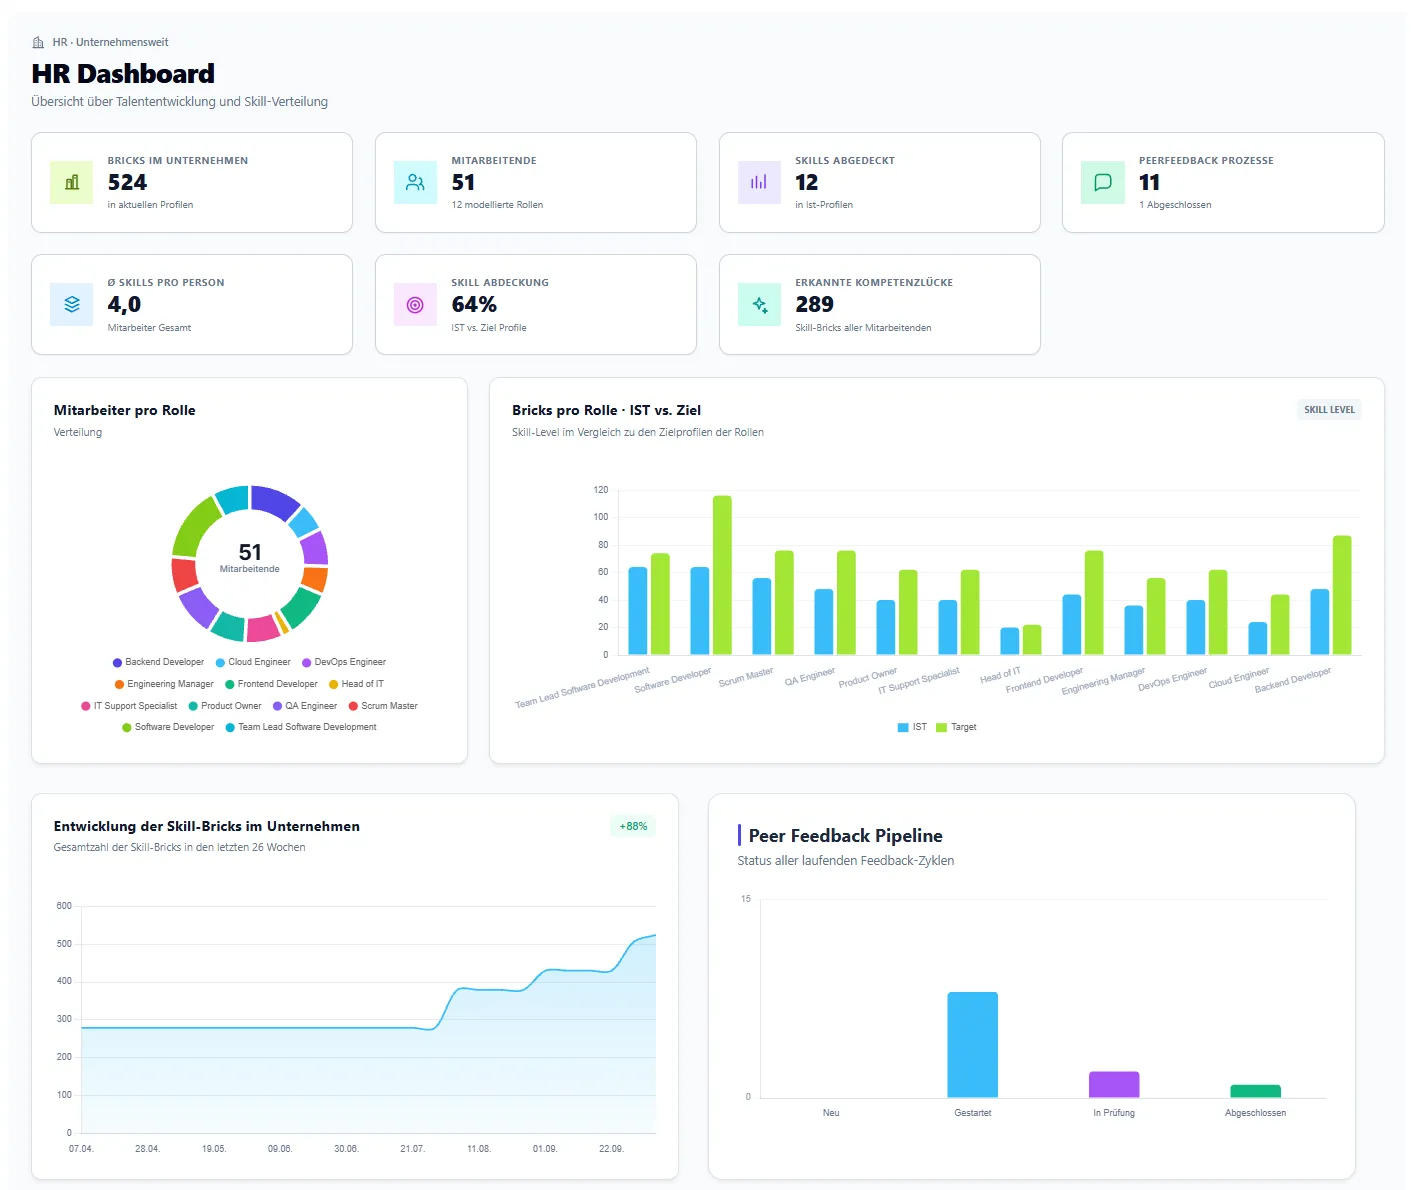
Task: Click the 289 competence gap value
Action: point(814,304)
